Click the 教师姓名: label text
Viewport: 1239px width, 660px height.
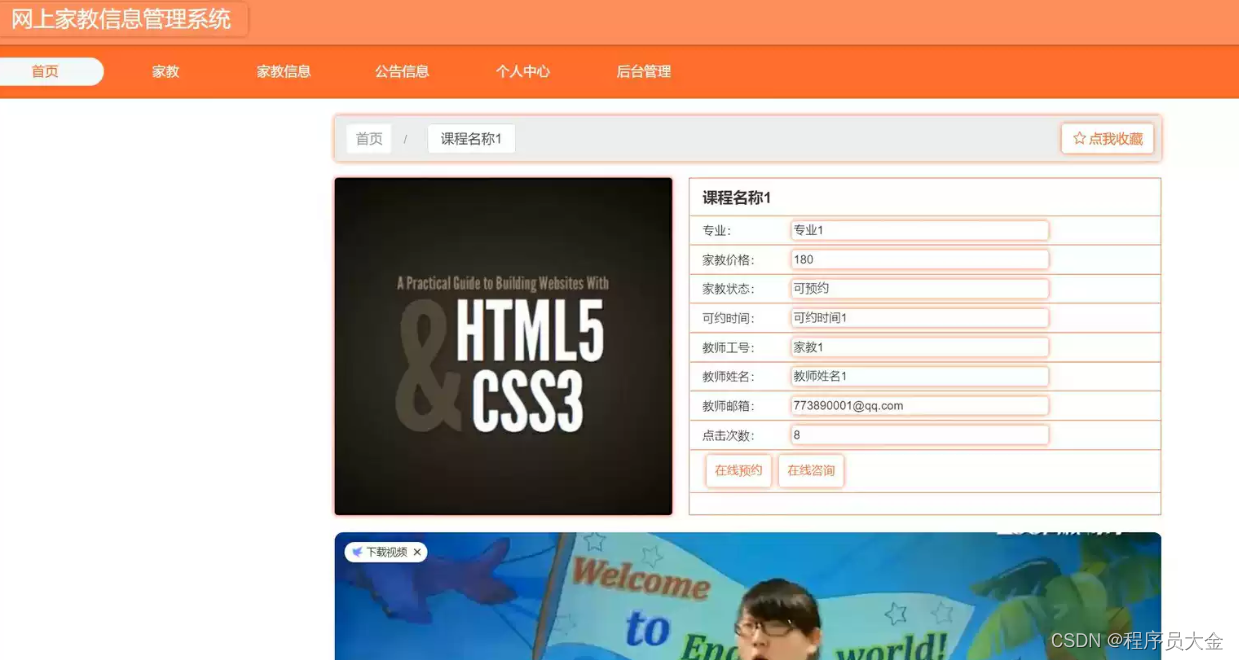point(728,377)
